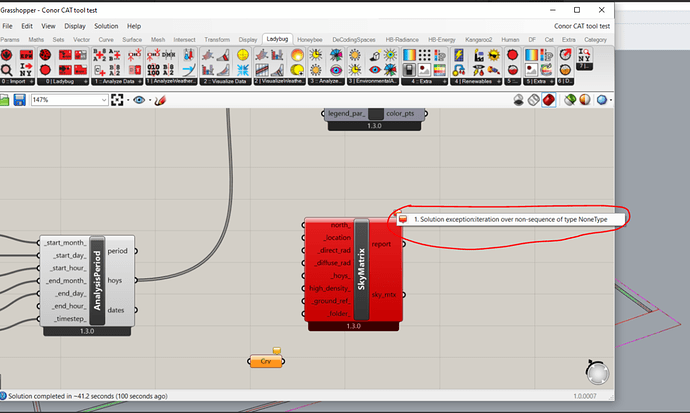Click the Conor CAT tool test document name

(x=580, y=25)
